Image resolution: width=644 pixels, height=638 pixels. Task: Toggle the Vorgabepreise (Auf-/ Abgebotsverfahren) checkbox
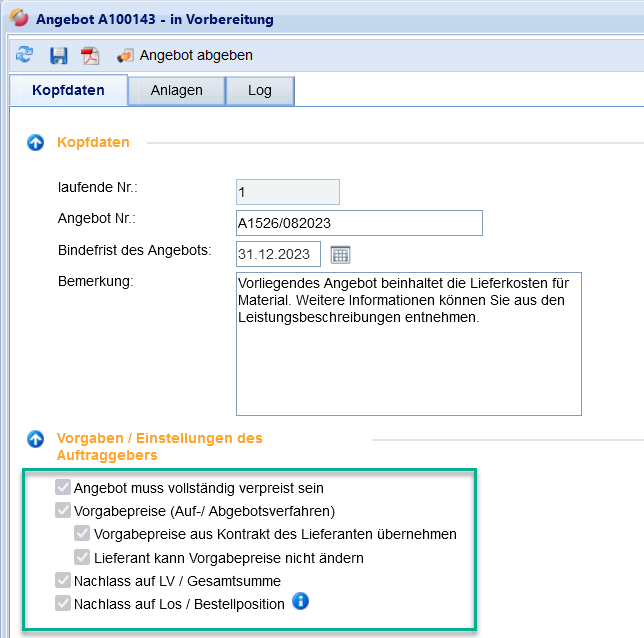tap(63, 511)
